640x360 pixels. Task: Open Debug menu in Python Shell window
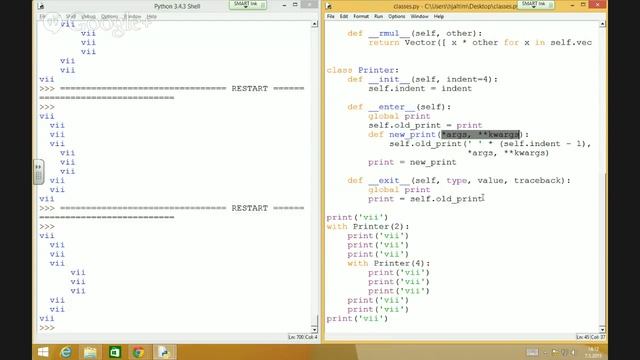point(88,16)
